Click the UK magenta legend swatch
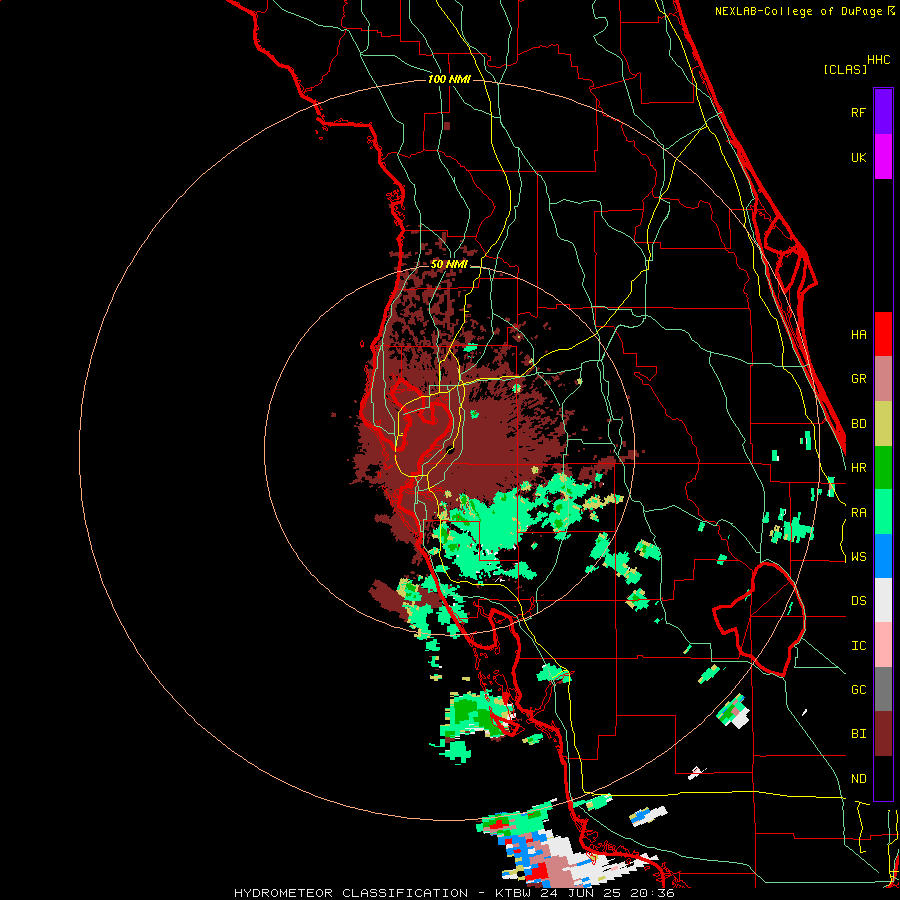 883,157
